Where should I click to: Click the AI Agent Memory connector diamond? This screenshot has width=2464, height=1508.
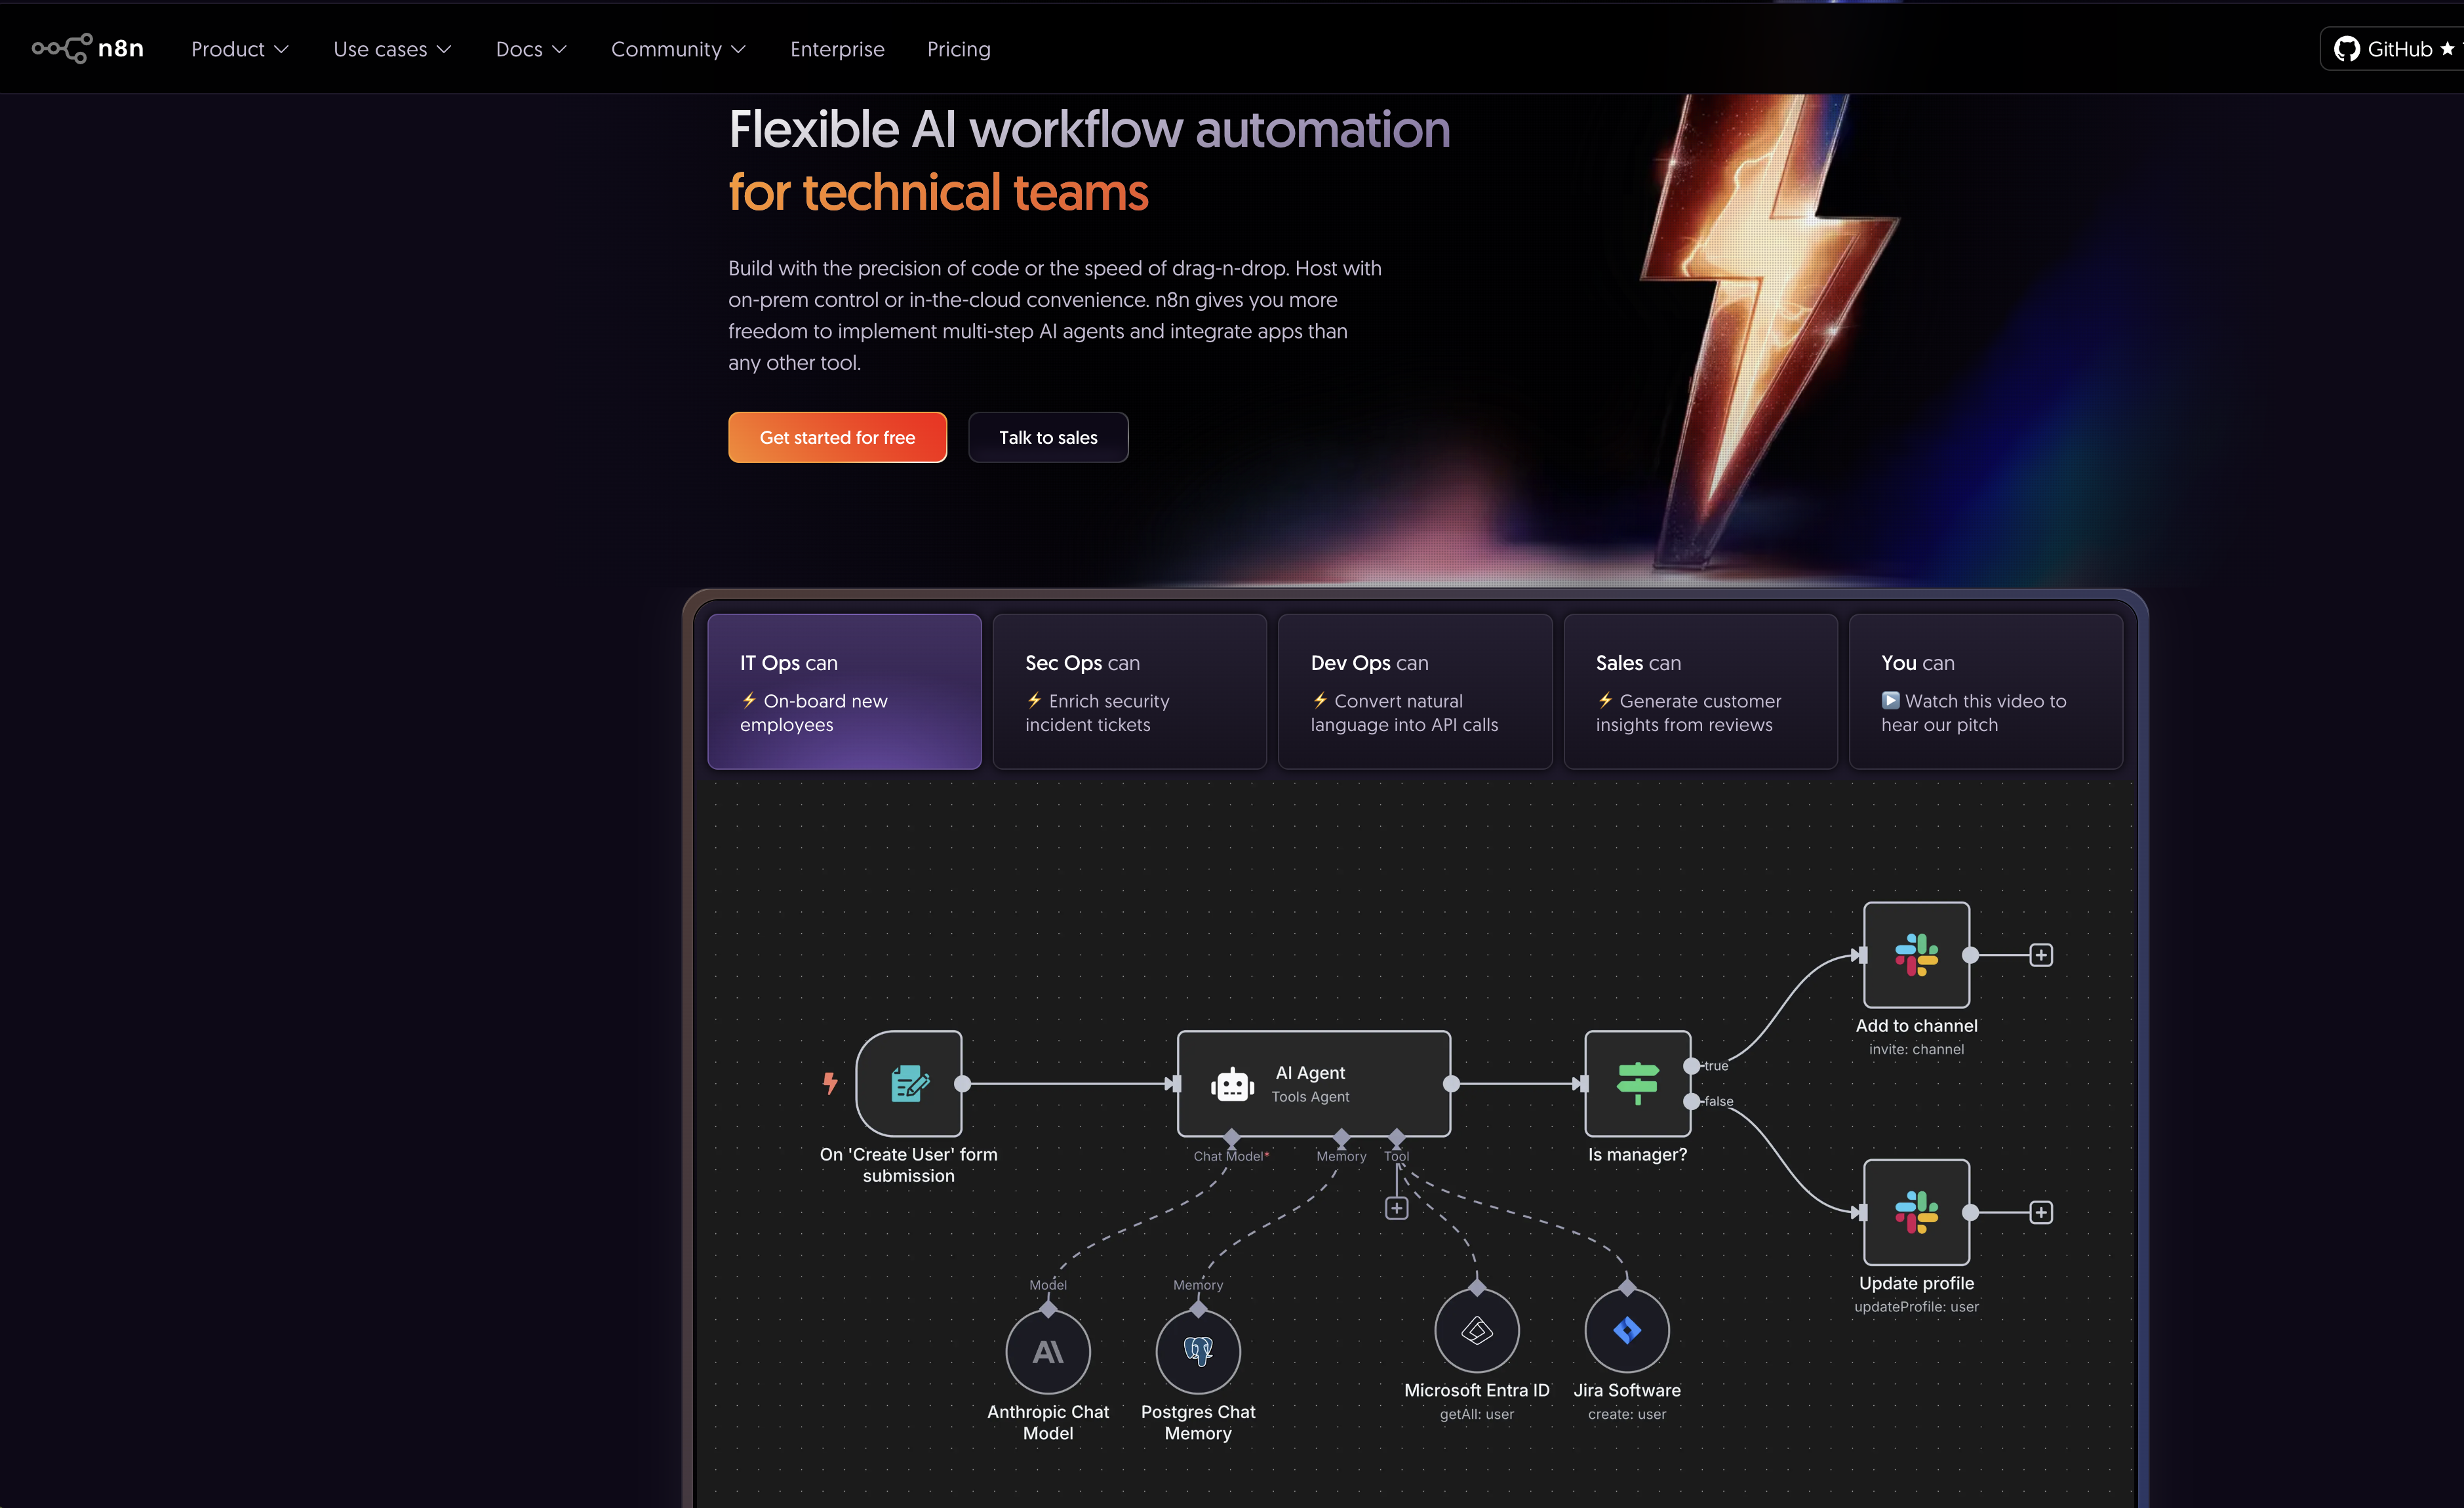pos(1341,1137)
